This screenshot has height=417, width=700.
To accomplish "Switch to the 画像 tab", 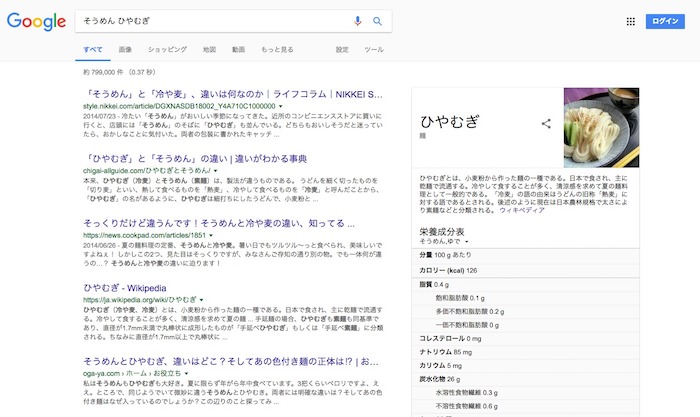I will coord(125,49).
